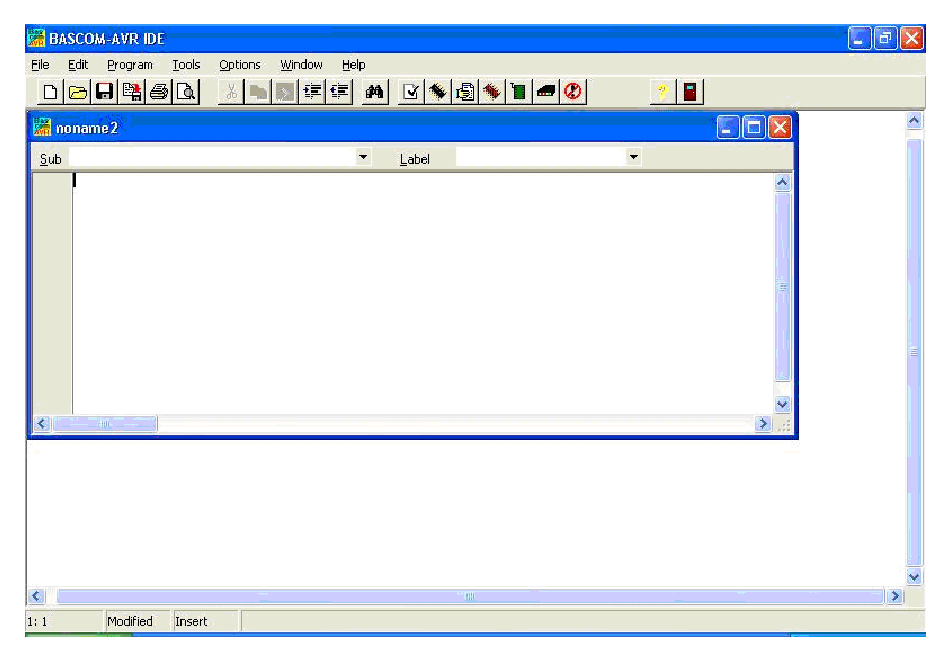Click the editor horizontal scrollbar right arrow
This screenshot has width=948, height=660.
tap(763, 424)
